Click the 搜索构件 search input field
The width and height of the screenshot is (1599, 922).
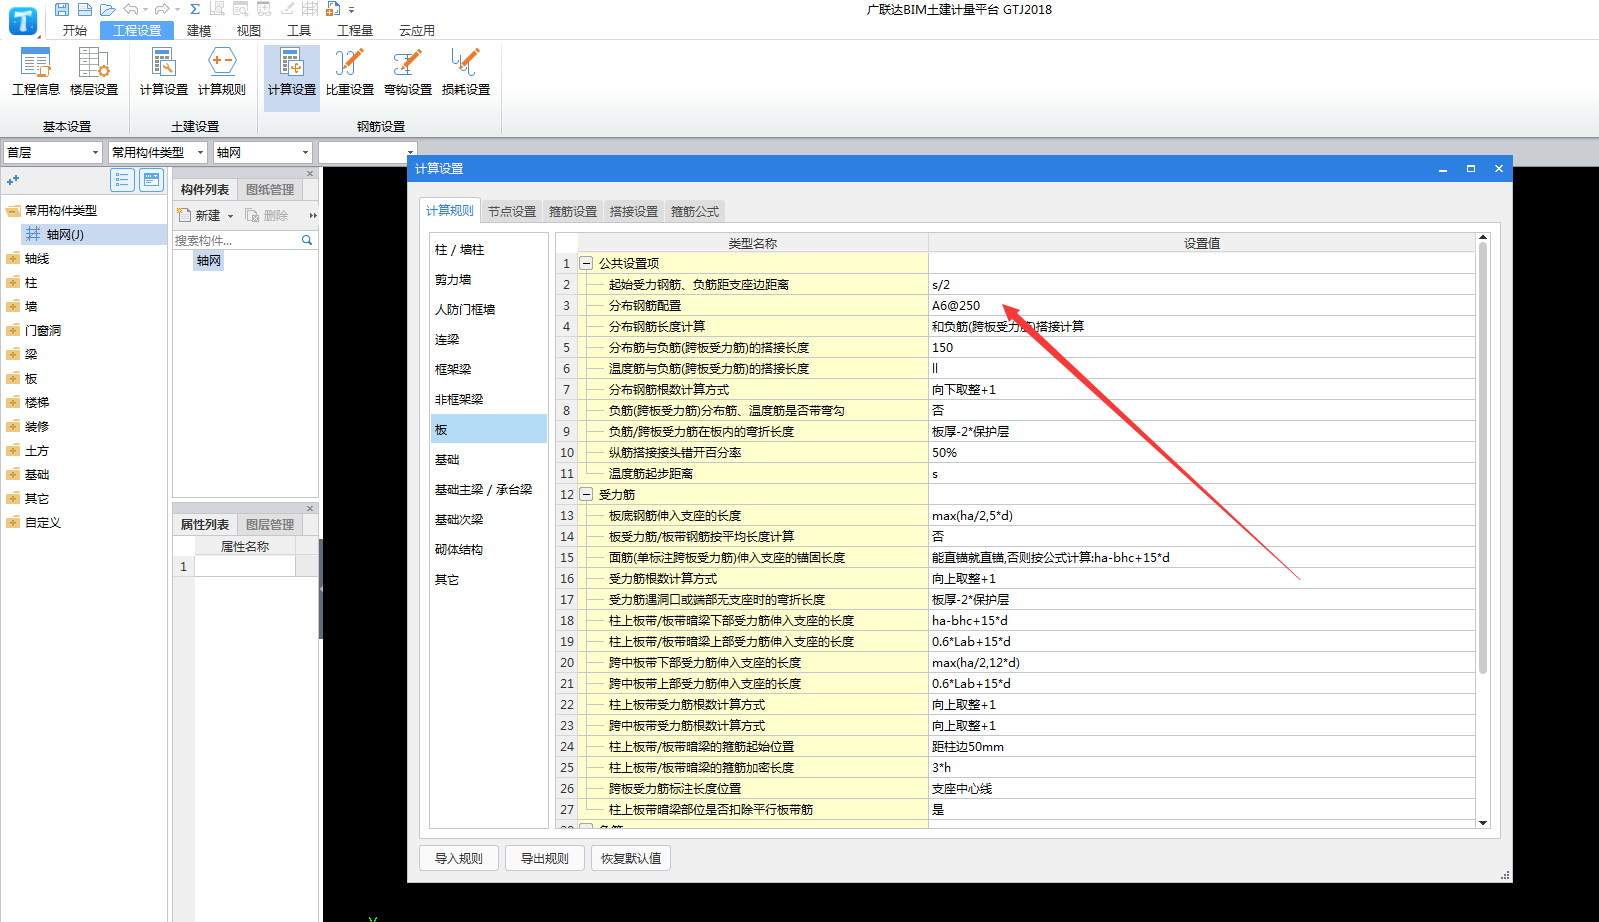point(236,240)
